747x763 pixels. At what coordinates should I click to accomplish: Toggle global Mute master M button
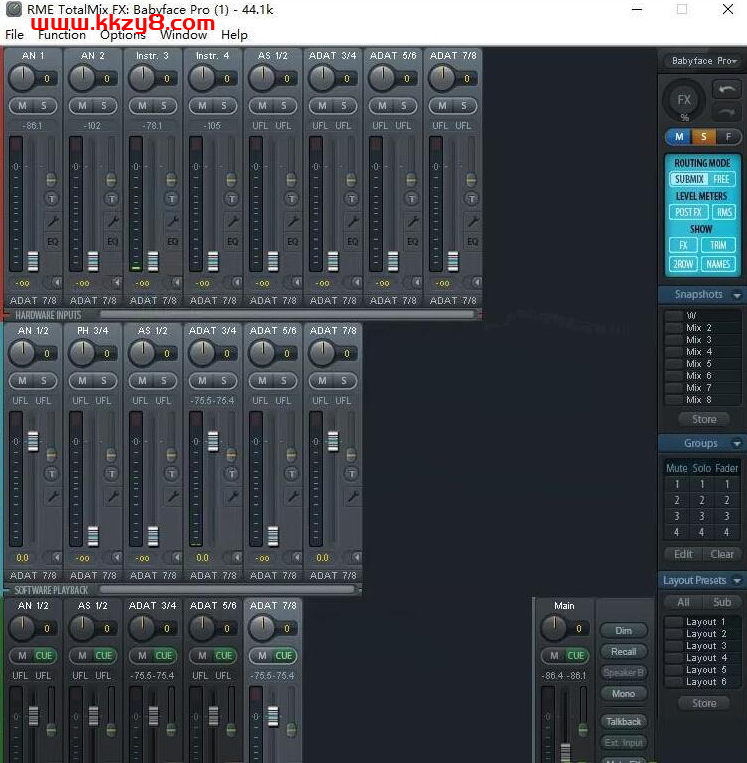(679, 137)
